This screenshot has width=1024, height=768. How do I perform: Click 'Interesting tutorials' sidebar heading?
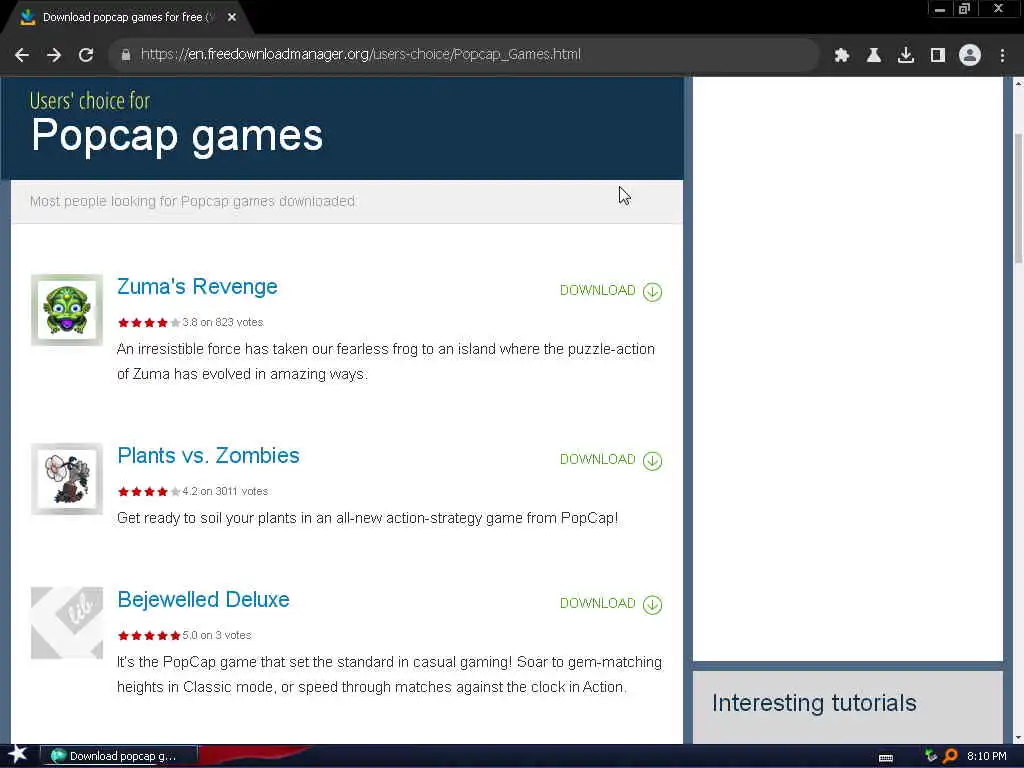(814, 703)
